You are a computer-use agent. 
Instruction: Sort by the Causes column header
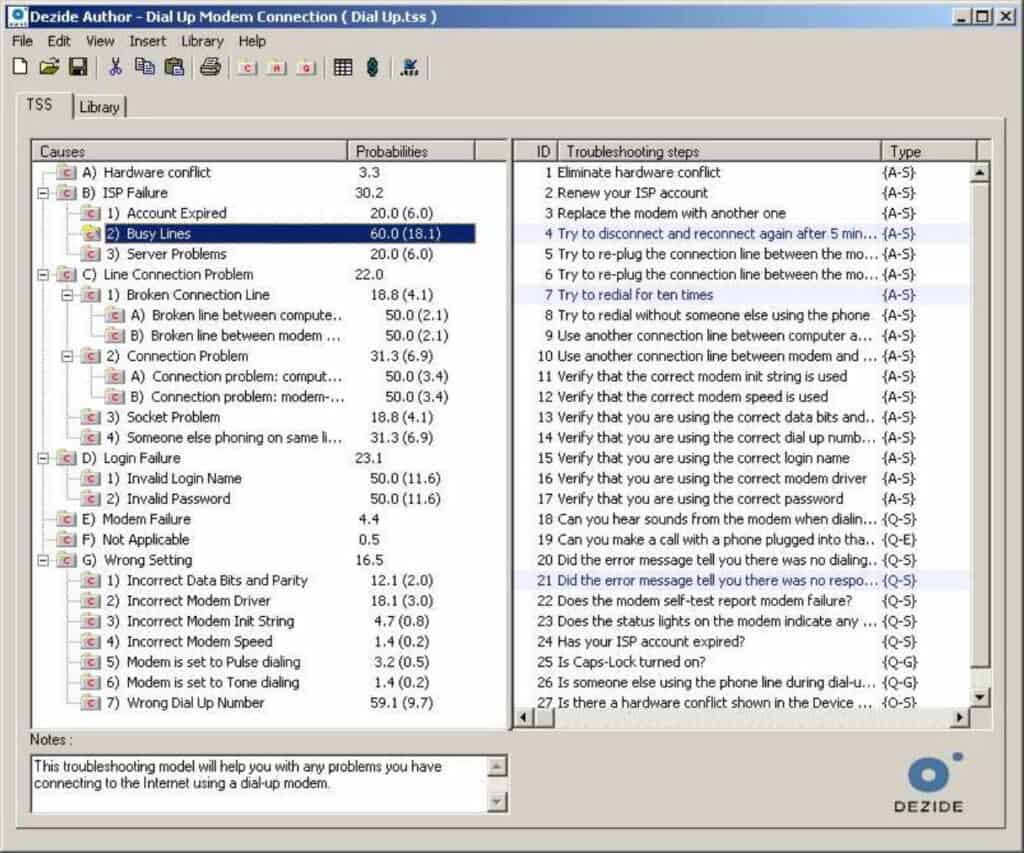[189, 152]
